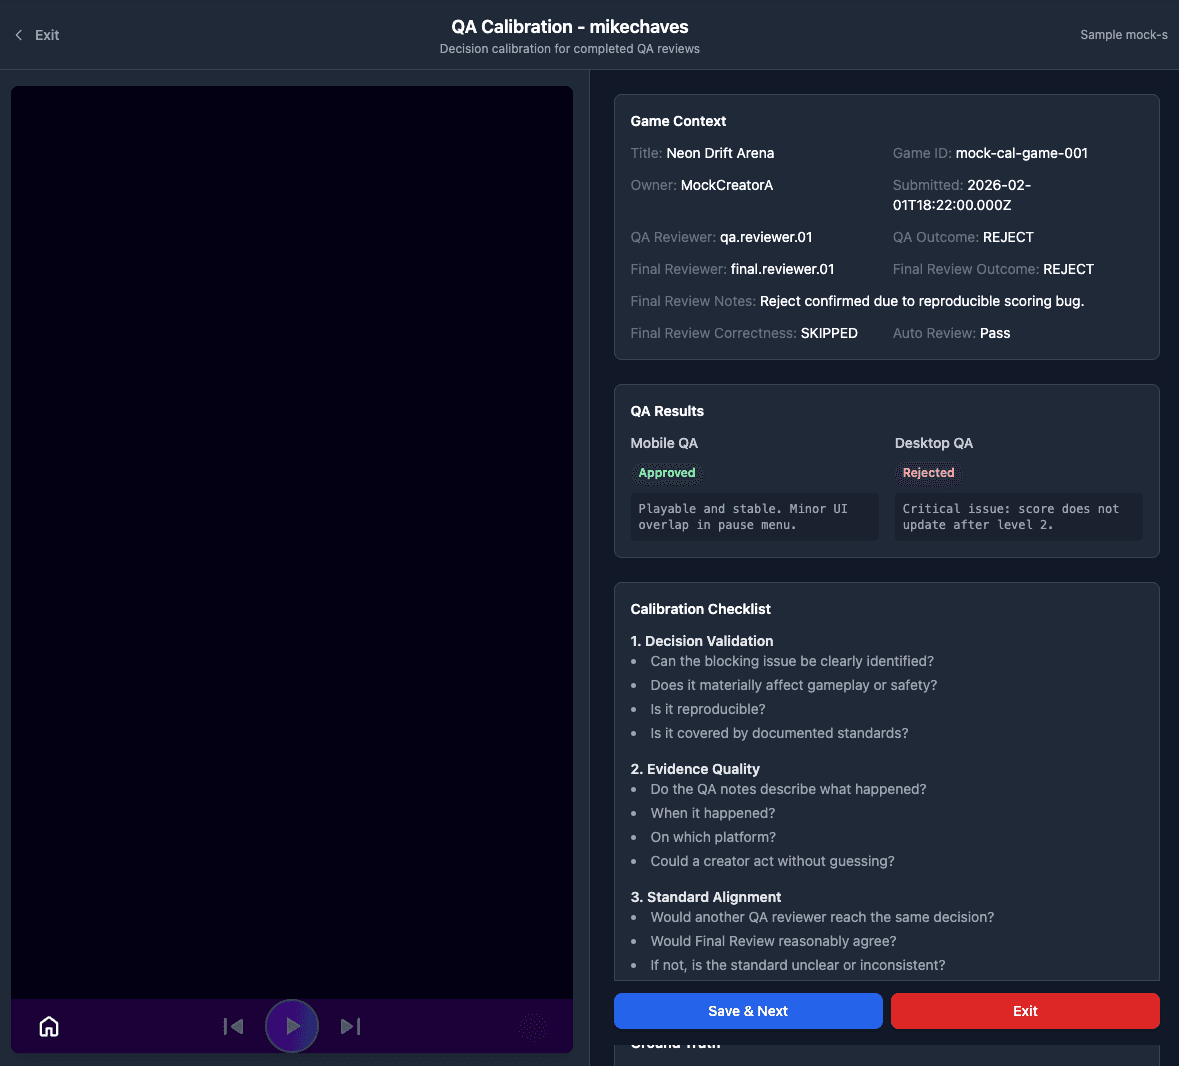Image resolution: width=1179 pixels, height=1066 pixels.
Task: Click the Calibration Checklist heading
Action: click(x=700, y=609)
